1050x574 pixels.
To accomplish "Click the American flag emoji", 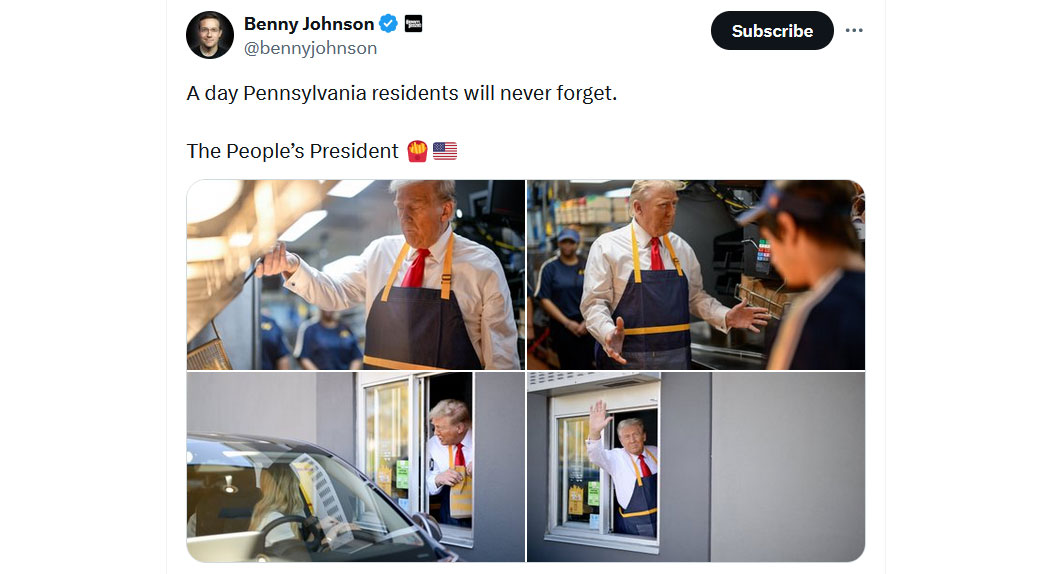I will click(x=445, y=151).
